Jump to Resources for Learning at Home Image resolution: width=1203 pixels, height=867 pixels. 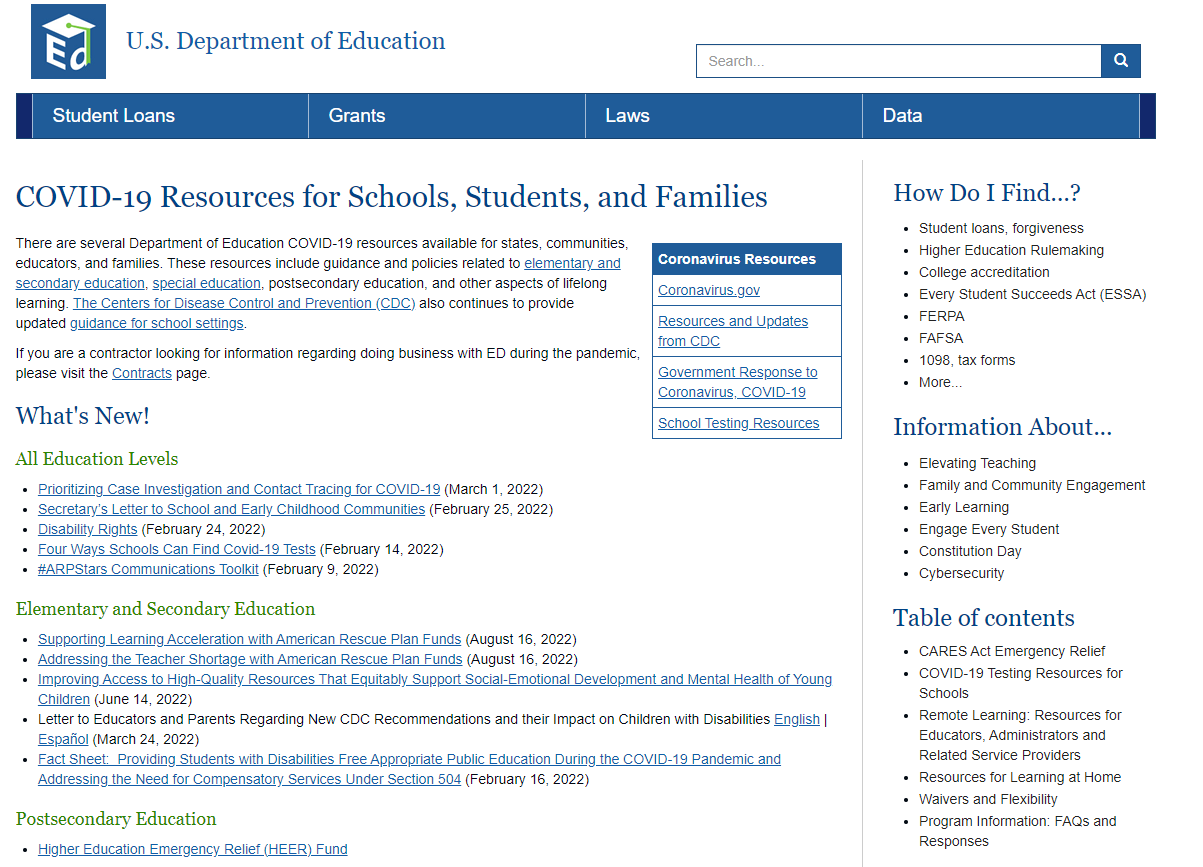[1020, 777]
